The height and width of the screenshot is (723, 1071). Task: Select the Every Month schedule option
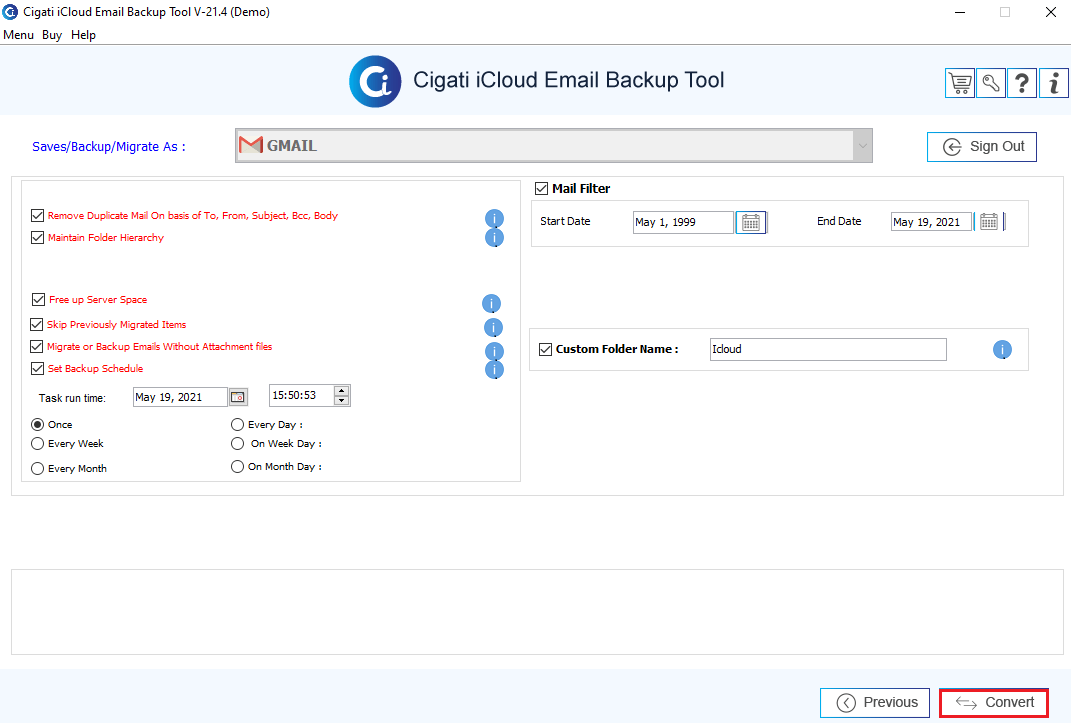coord(38,468)
